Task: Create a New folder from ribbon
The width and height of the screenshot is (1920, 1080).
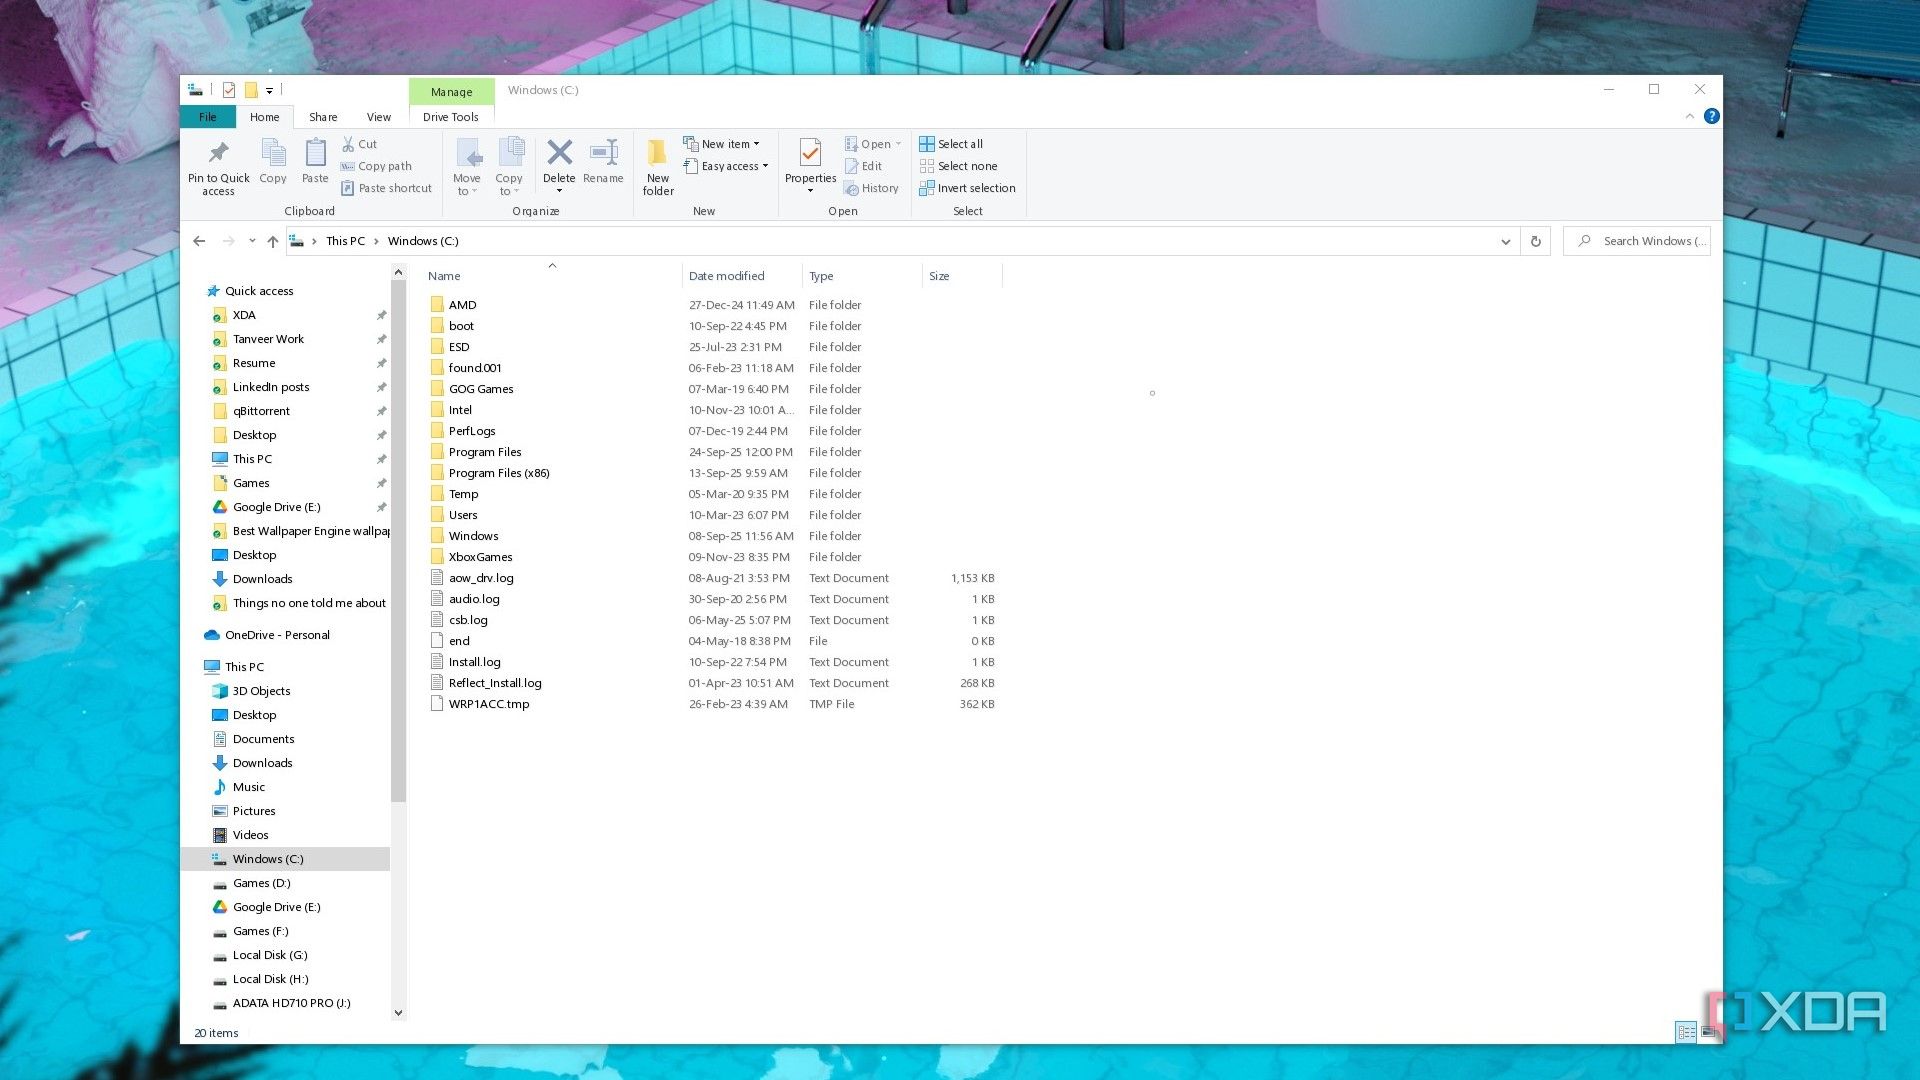Action: point(658,166)
